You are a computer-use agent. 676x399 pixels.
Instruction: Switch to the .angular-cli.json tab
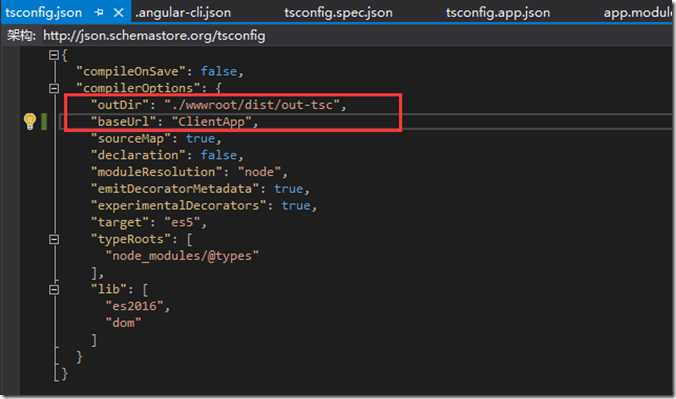(183, 13)
